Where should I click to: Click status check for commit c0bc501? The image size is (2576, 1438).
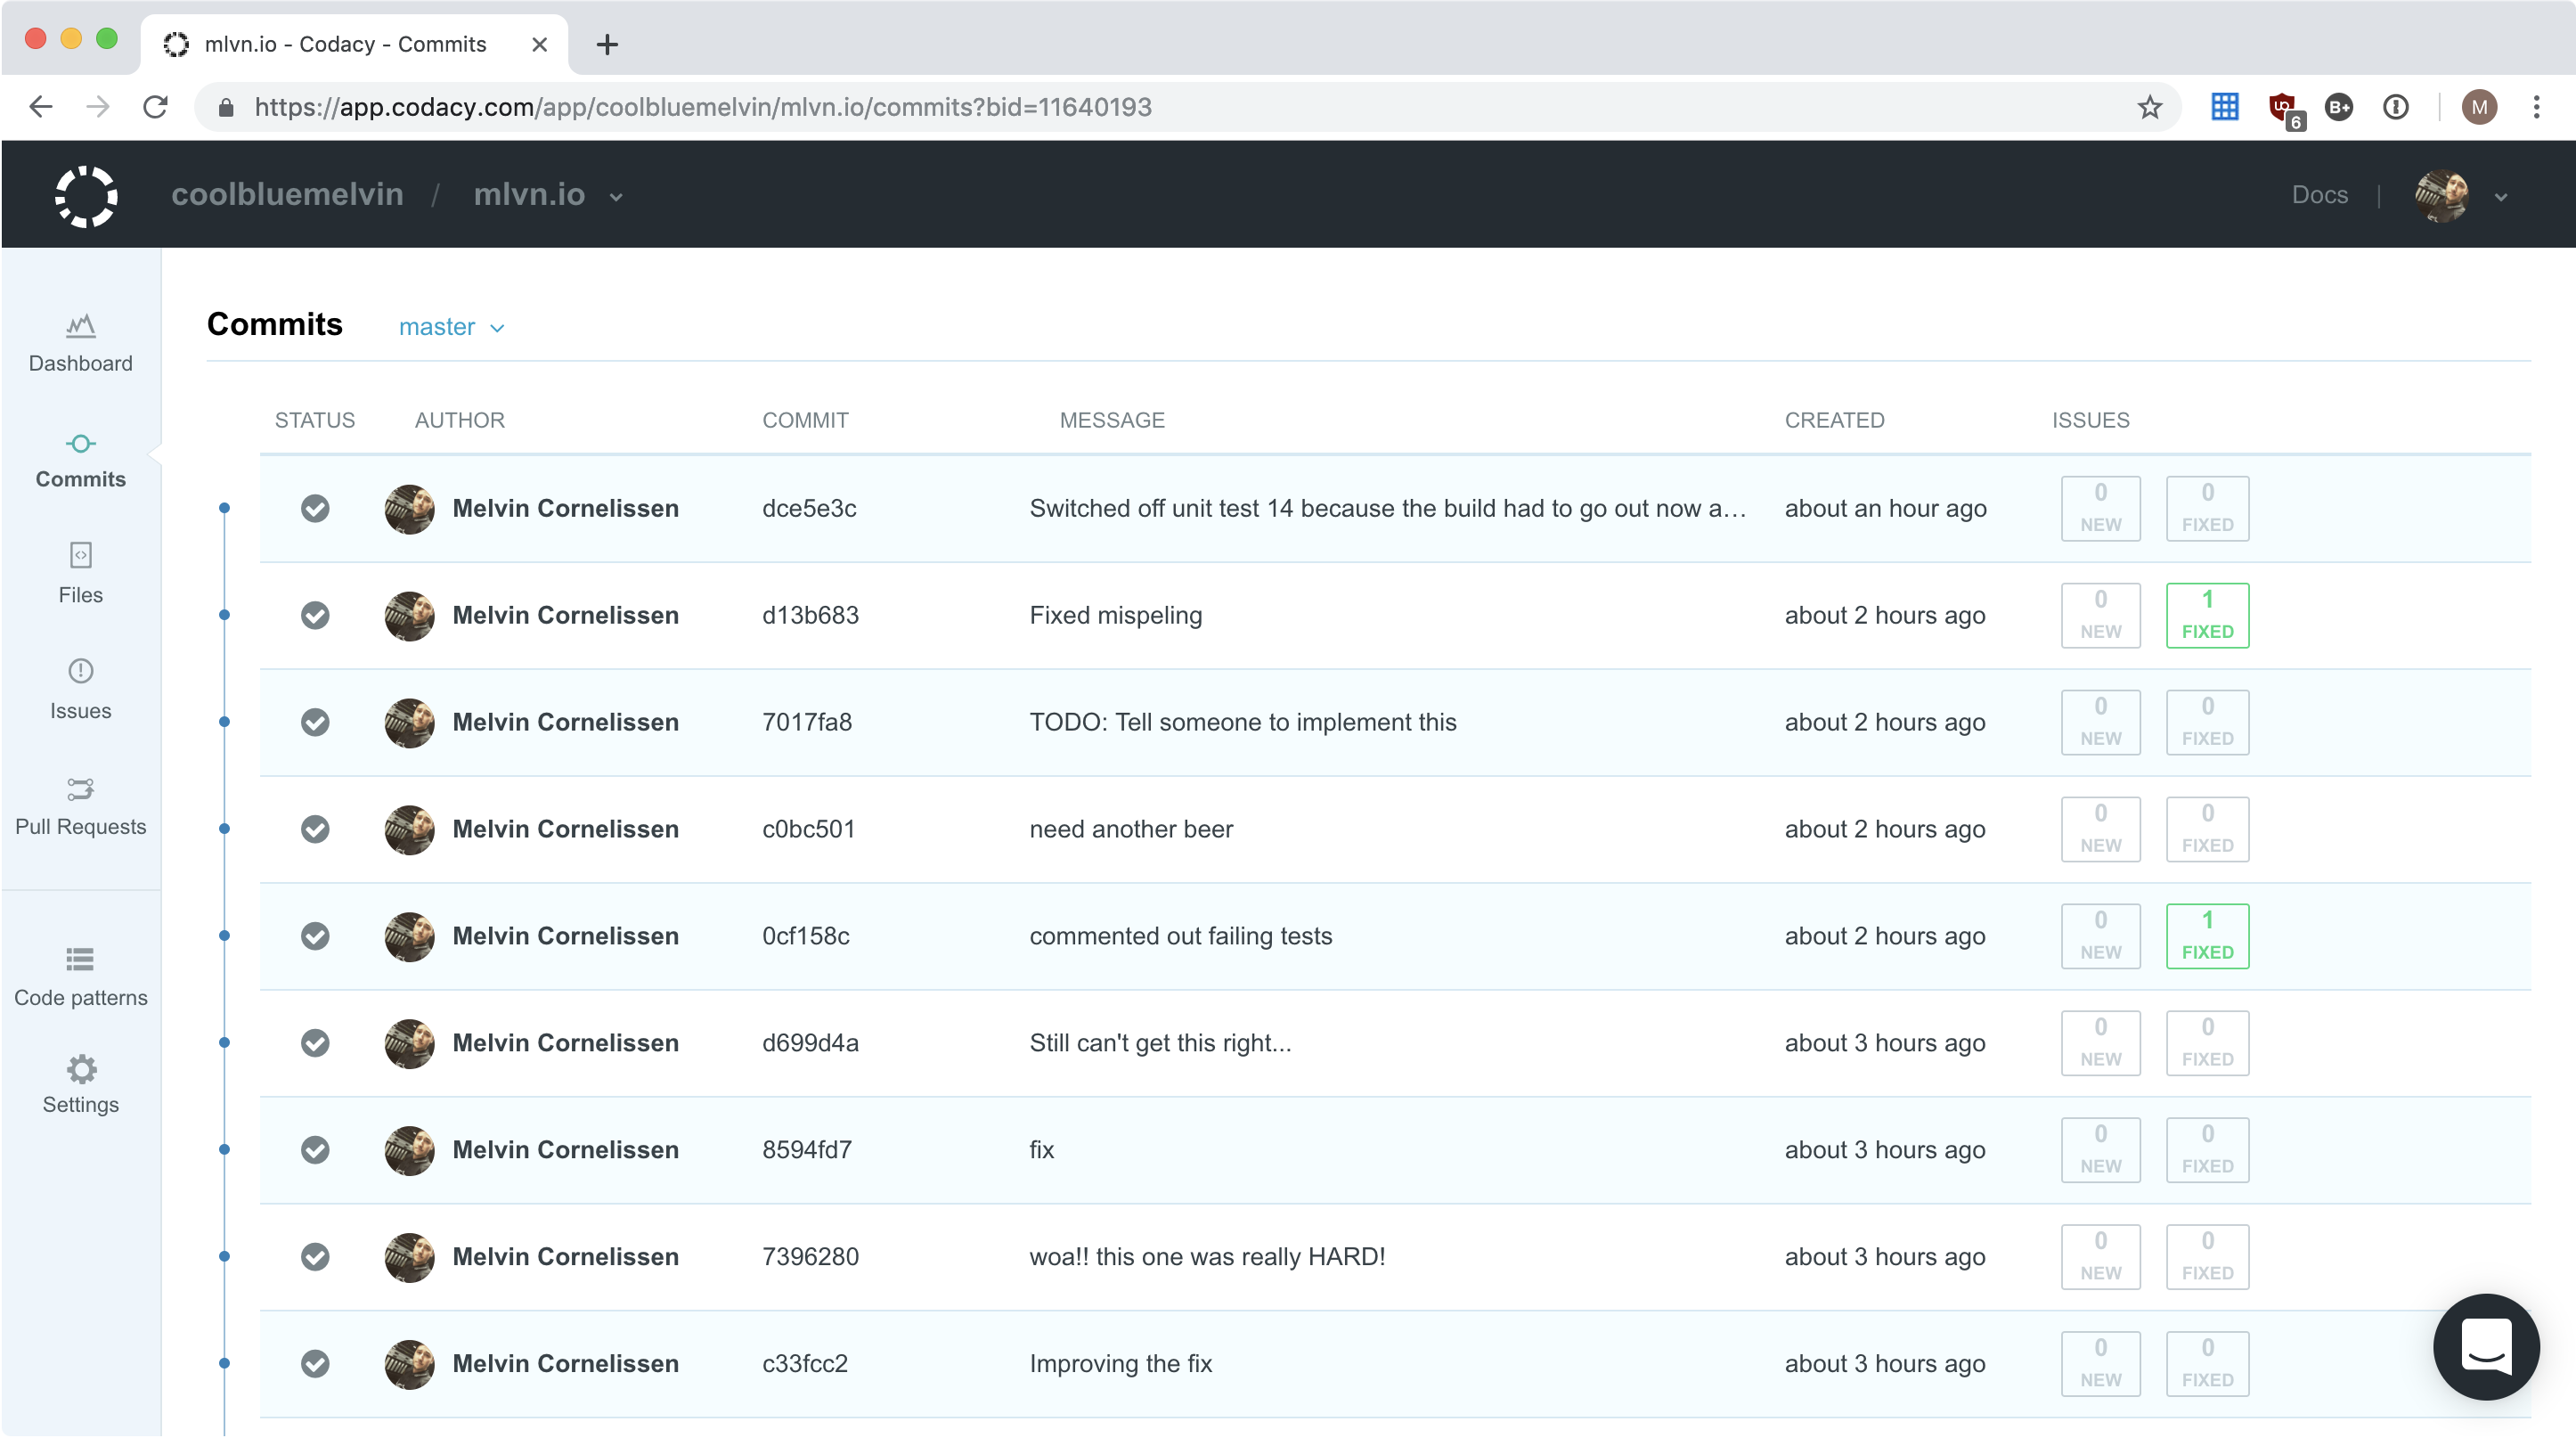315,829
